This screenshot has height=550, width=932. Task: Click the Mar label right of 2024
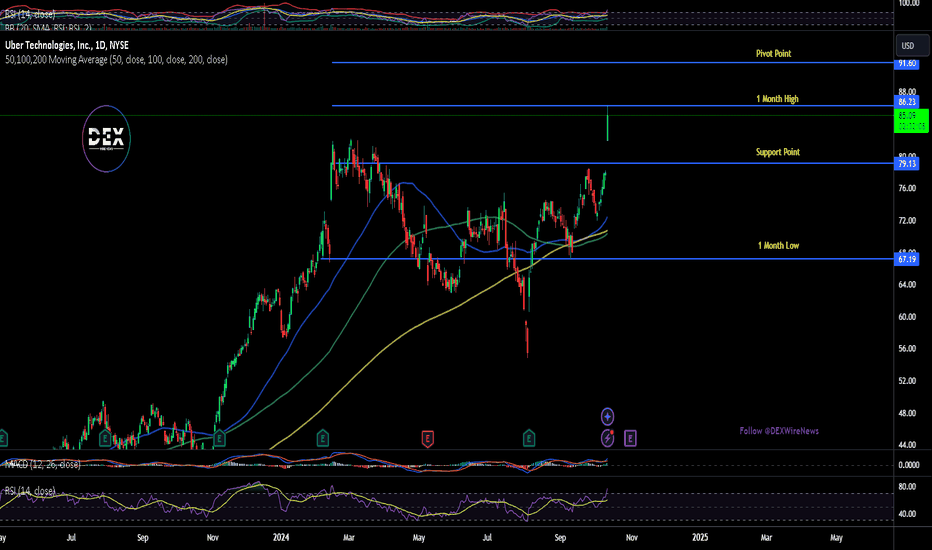coord(348,538)
